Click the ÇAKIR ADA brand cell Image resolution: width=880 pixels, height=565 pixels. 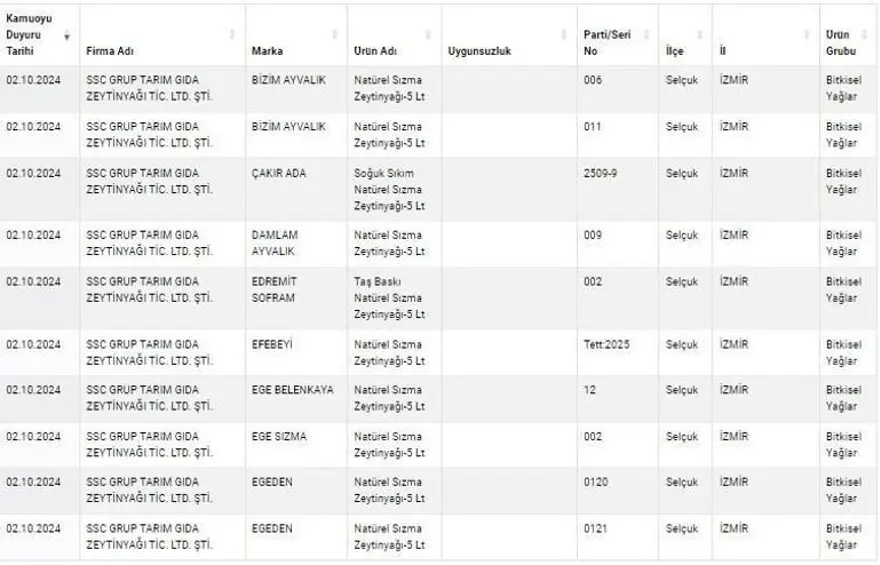tap(279, 173)
